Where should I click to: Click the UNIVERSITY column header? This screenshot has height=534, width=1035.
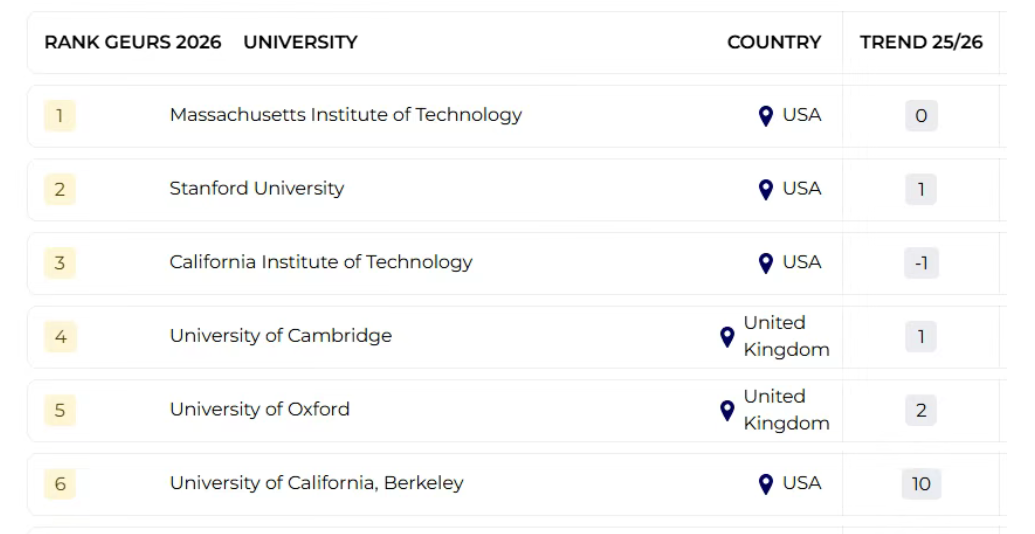pyautogui.click(x=300, y=42)
